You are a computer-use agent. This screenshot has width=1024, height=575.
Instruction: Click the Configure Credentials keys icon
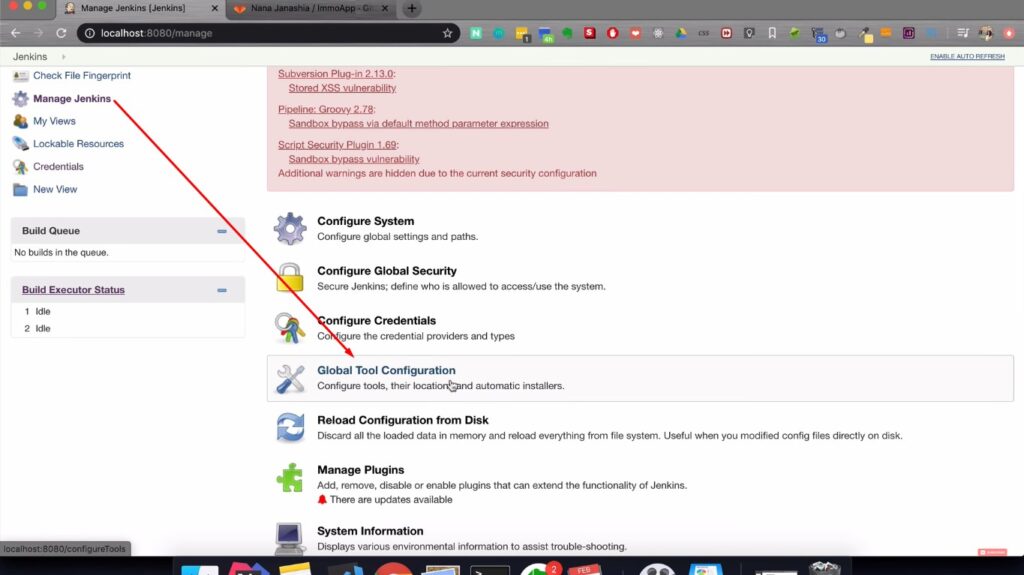click(289, 328)
